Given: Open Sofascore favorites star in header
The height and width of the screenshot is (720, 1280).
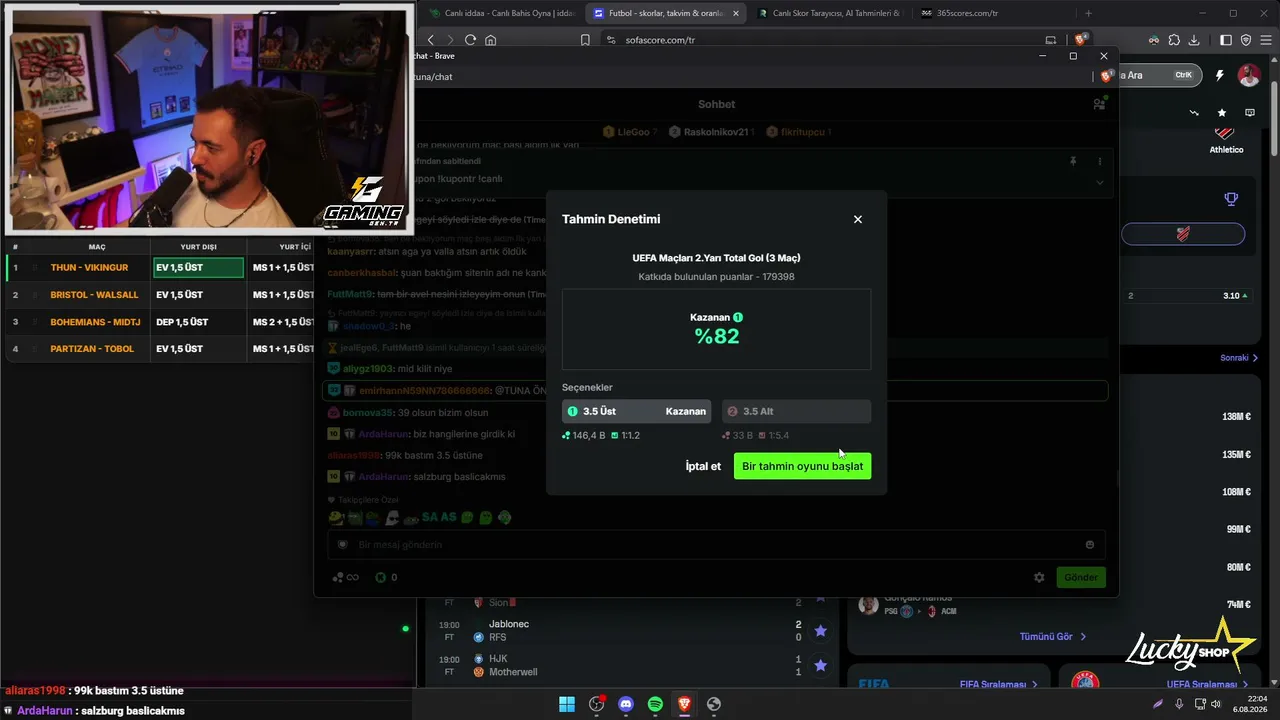Looking at the screenshot, I should pos(1222,113).
